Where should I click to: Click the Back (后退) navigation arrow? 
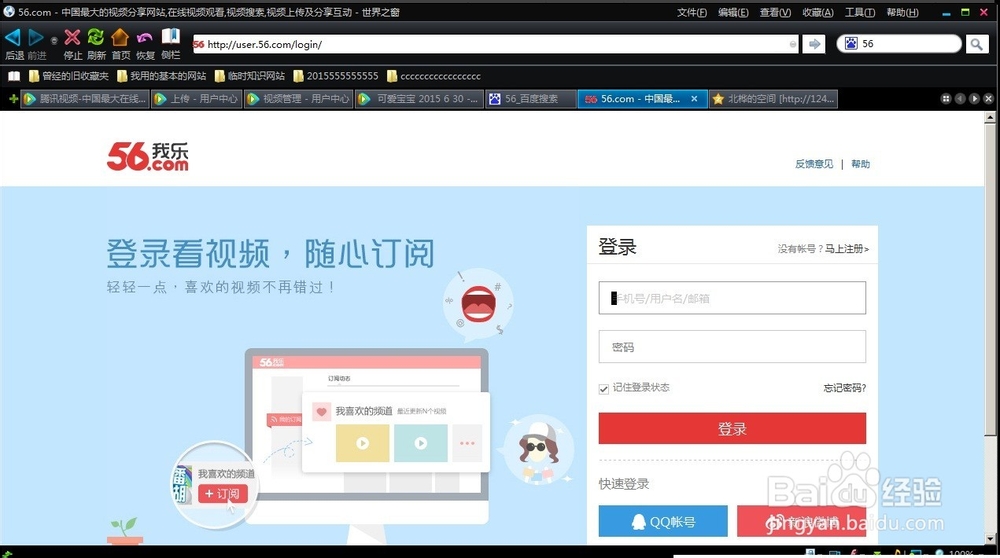click(13, 38)
